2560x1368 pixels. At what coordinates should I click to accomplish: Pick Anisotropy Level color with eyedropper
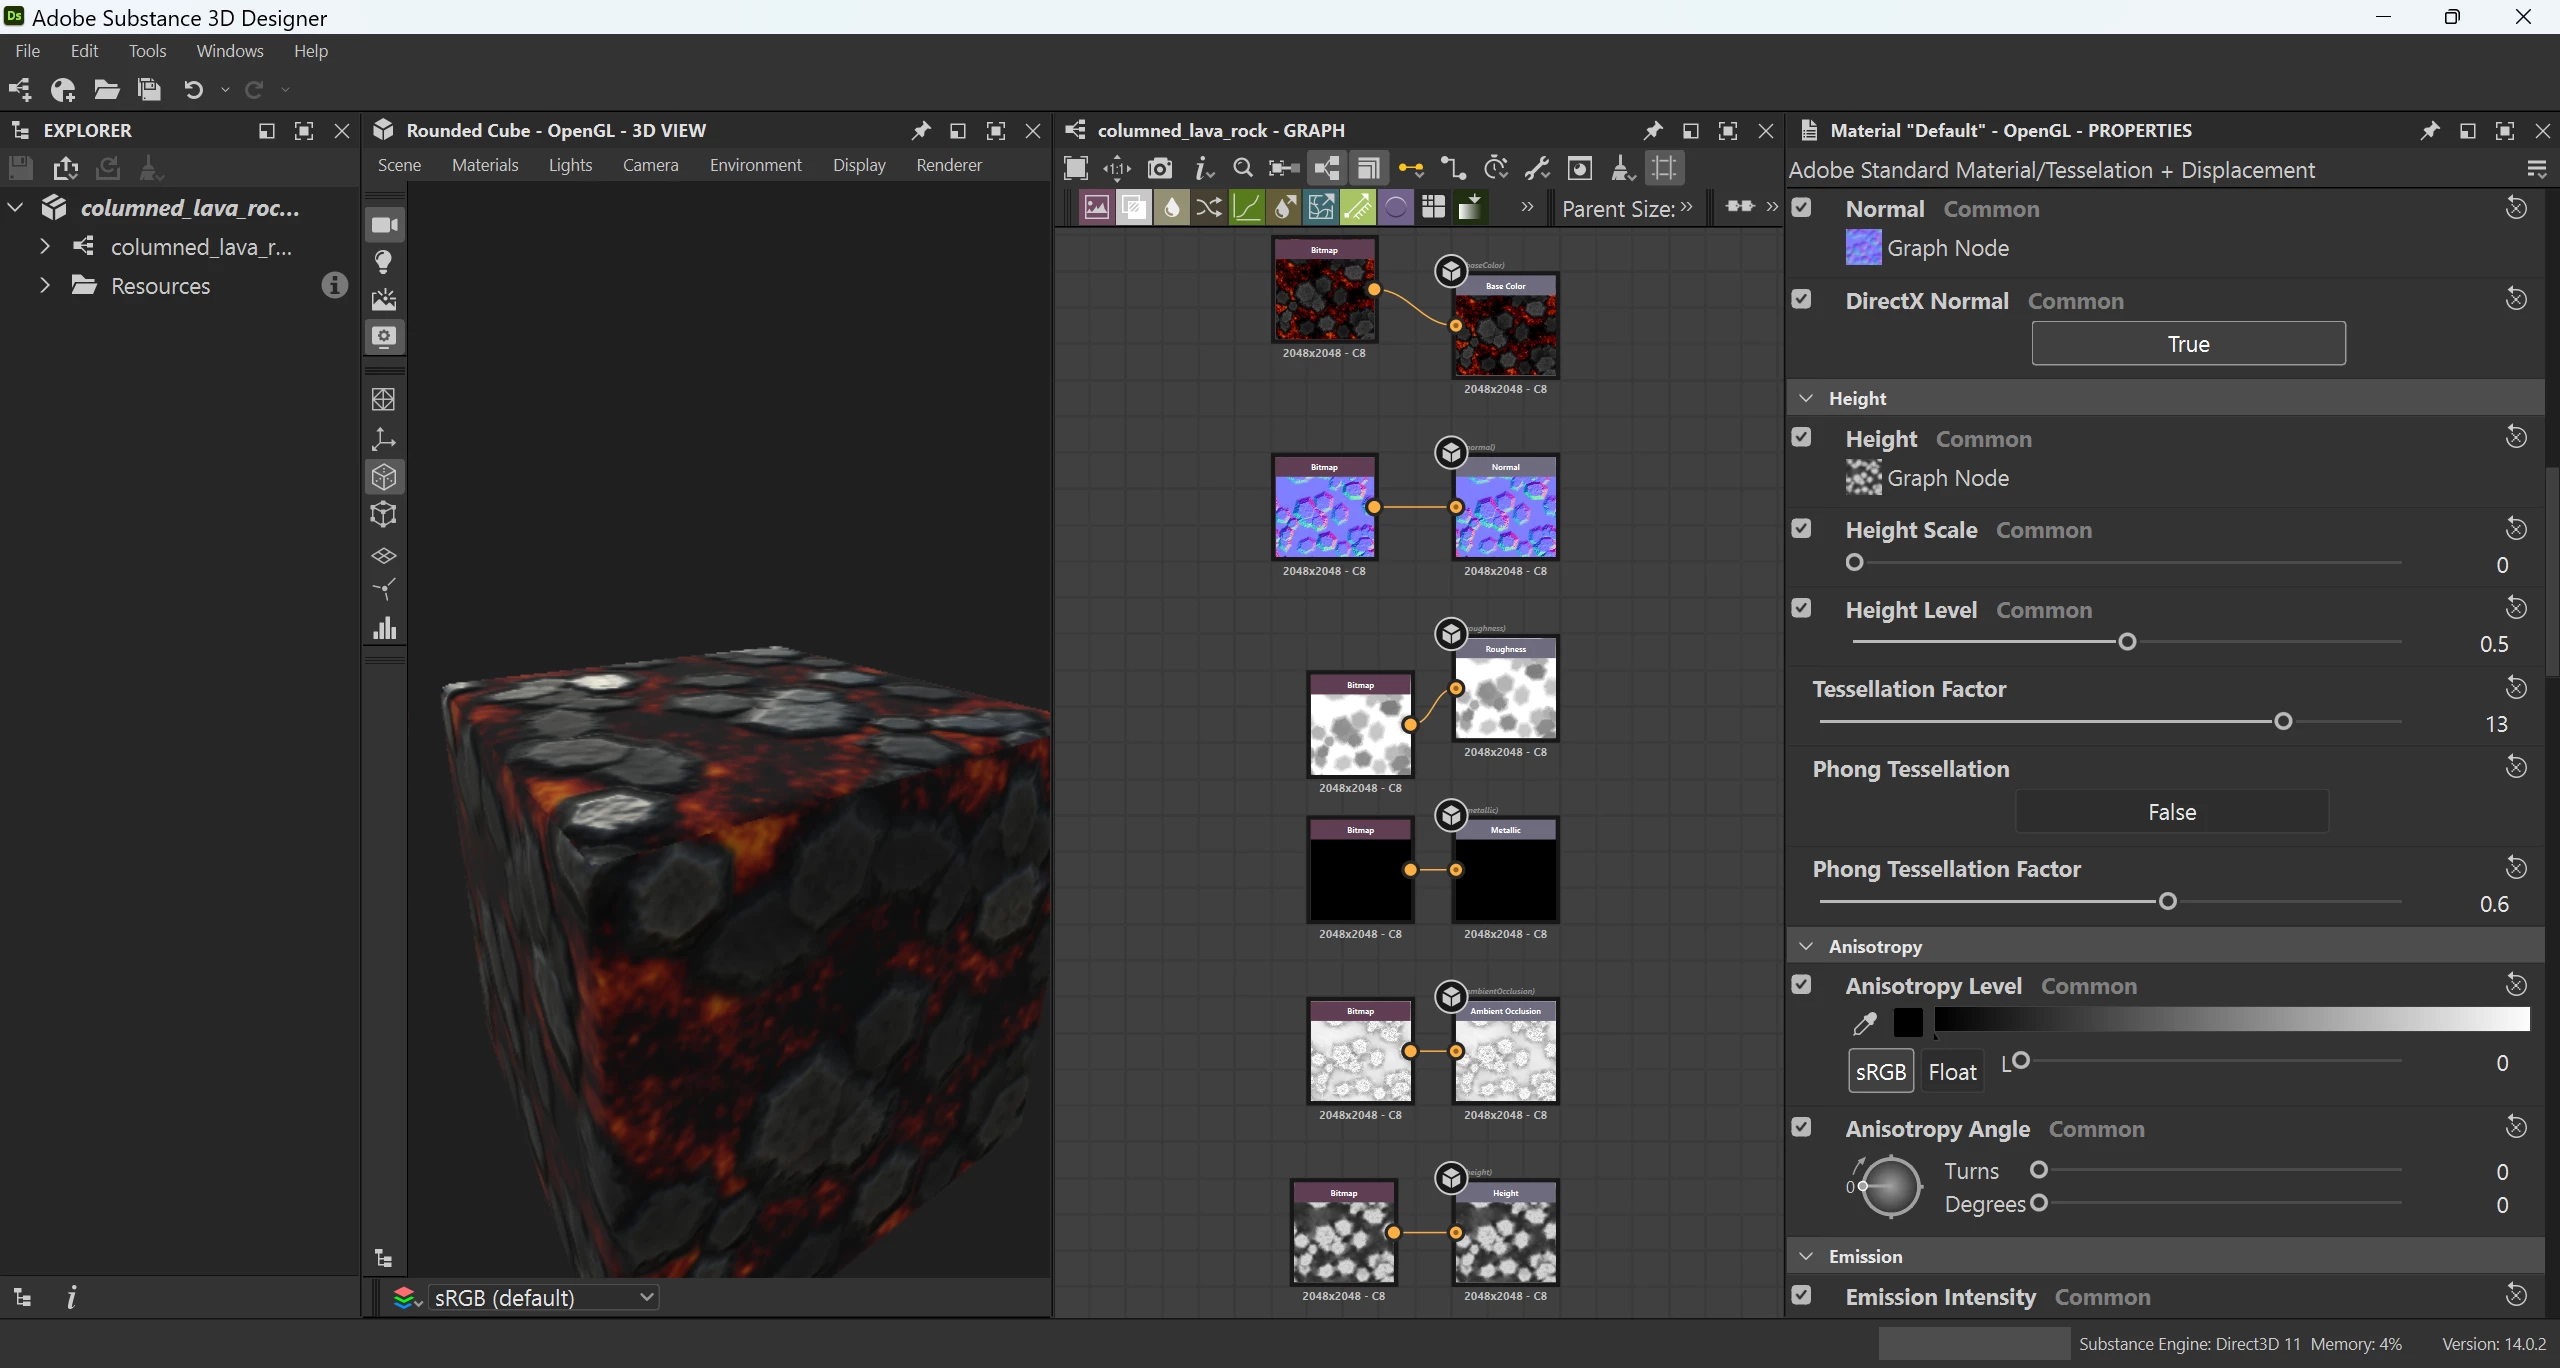1864,1023
